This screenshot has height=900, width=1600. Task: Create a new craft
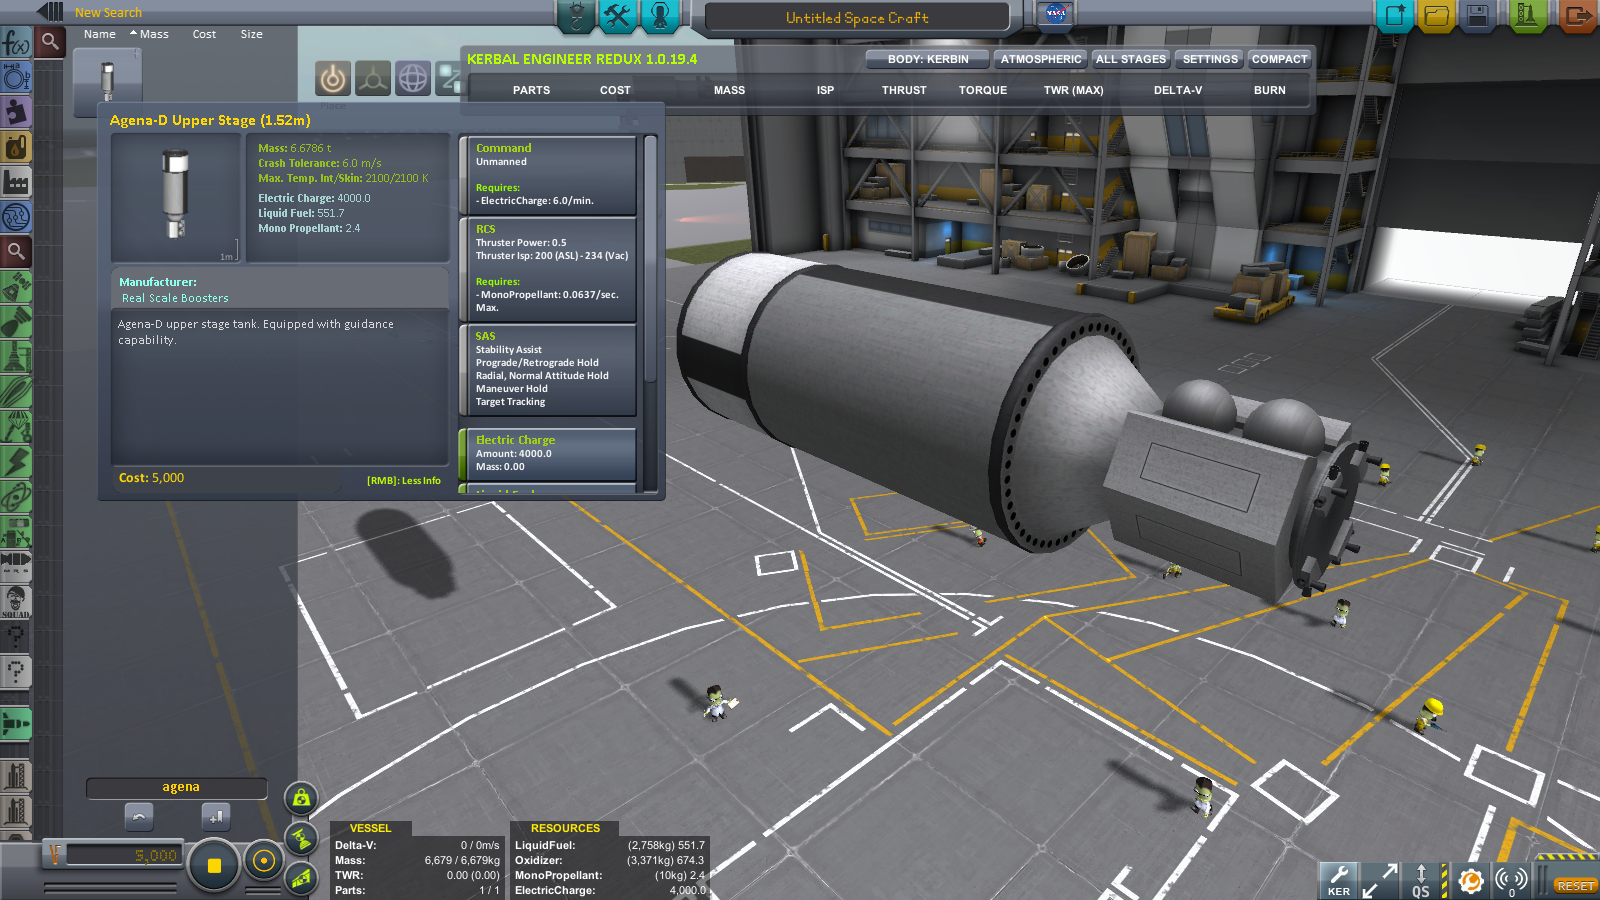click(1395, 16)
